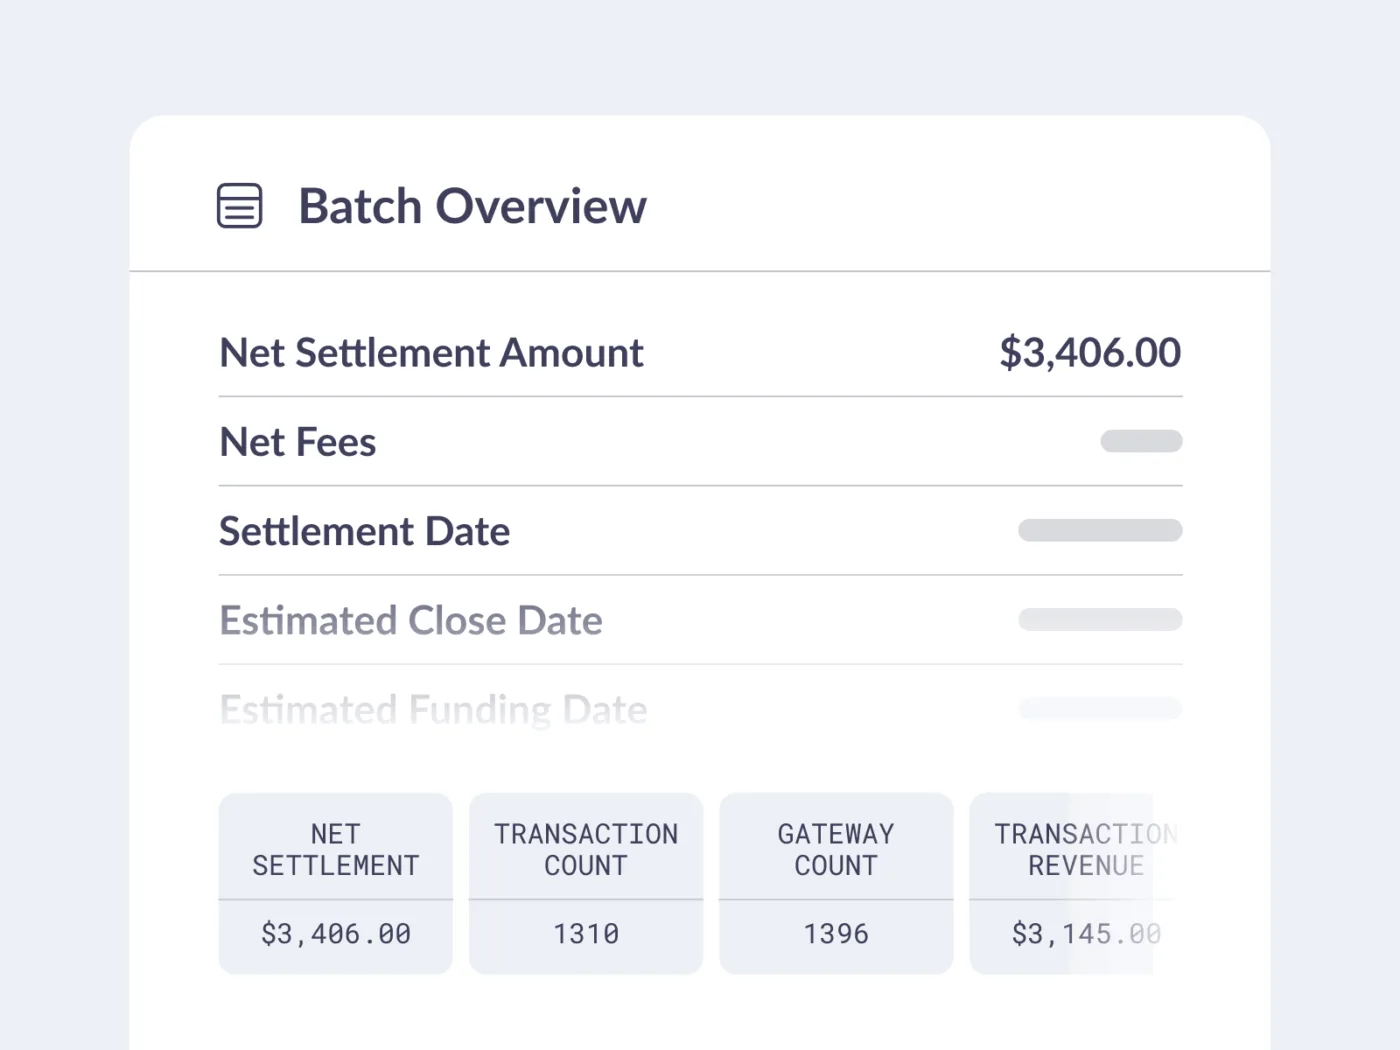Click the 1310 transaction count value
The height and width of the screenshot is (1050, 1400).
click(x=586, y=934)
